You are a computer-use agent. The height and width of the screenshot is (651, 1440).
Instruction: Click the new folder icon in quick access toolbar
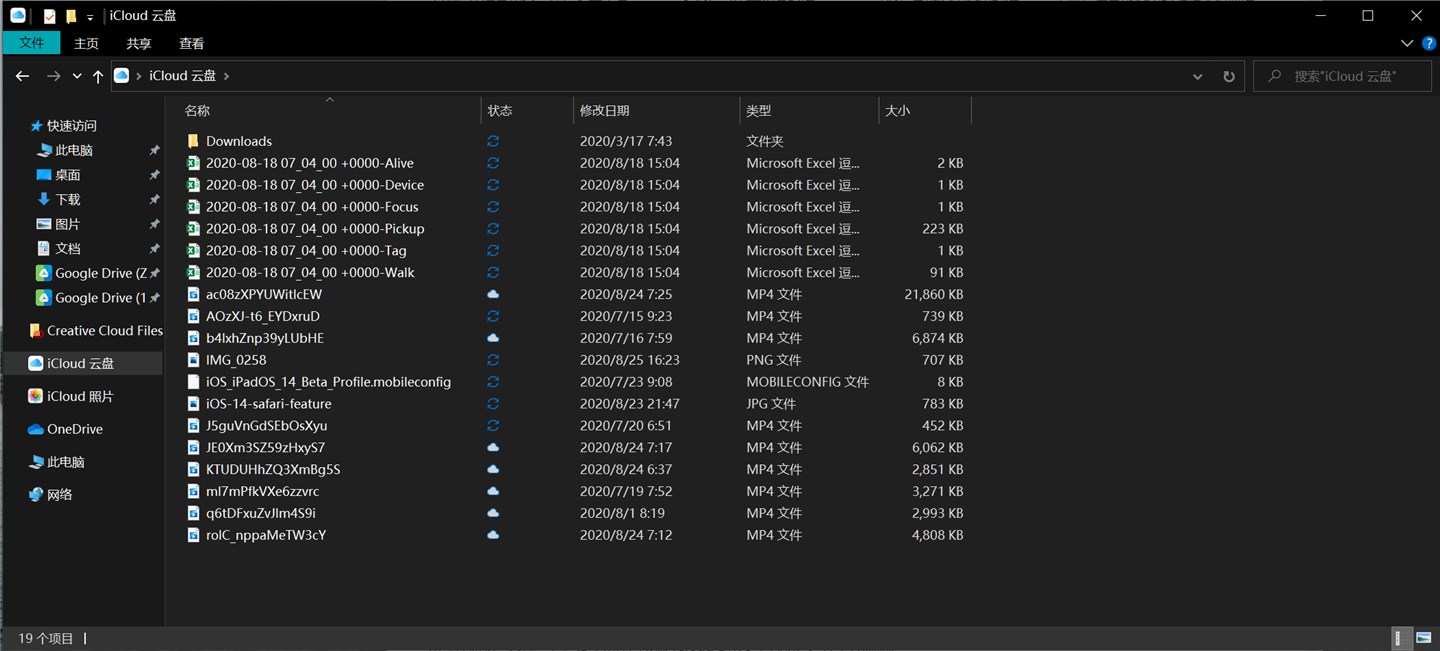71,16
